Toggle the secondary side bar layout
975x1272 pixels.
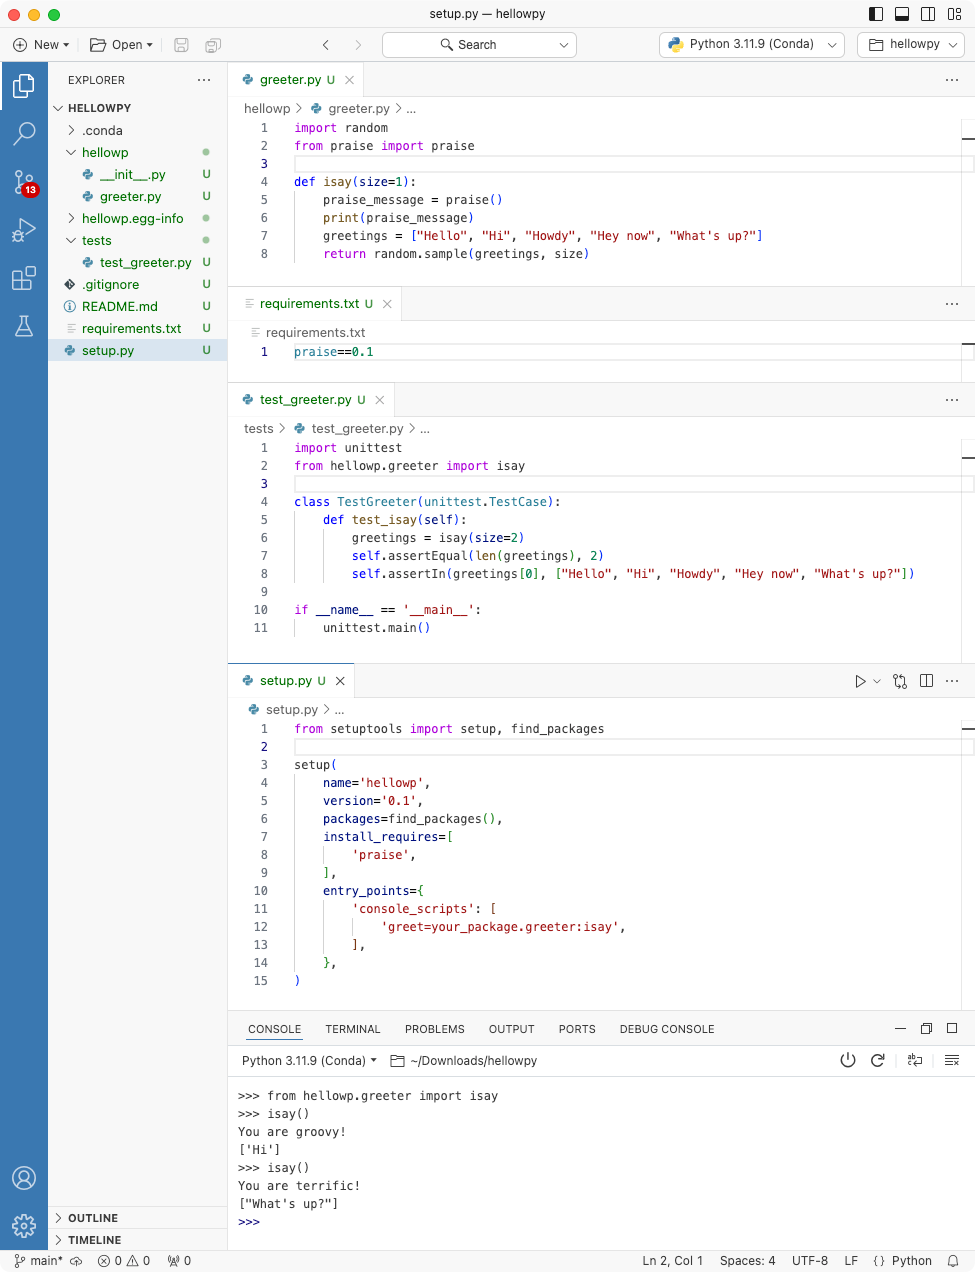928,14
